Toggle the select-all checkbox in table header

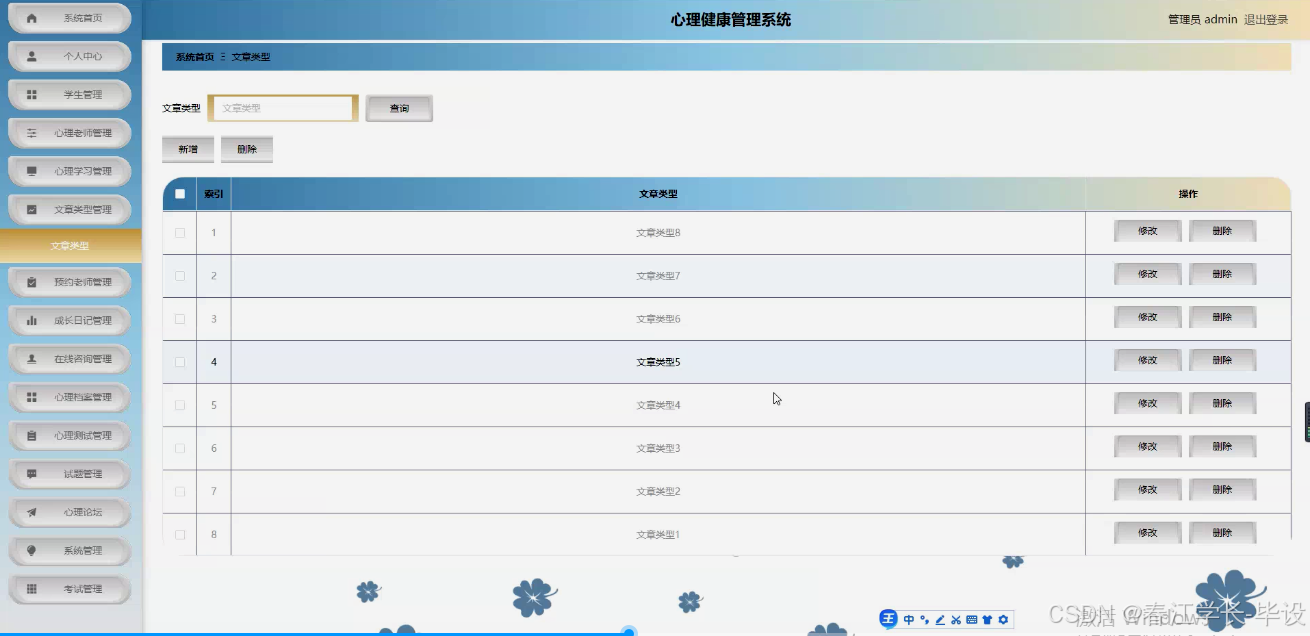[x=180, y=194]
